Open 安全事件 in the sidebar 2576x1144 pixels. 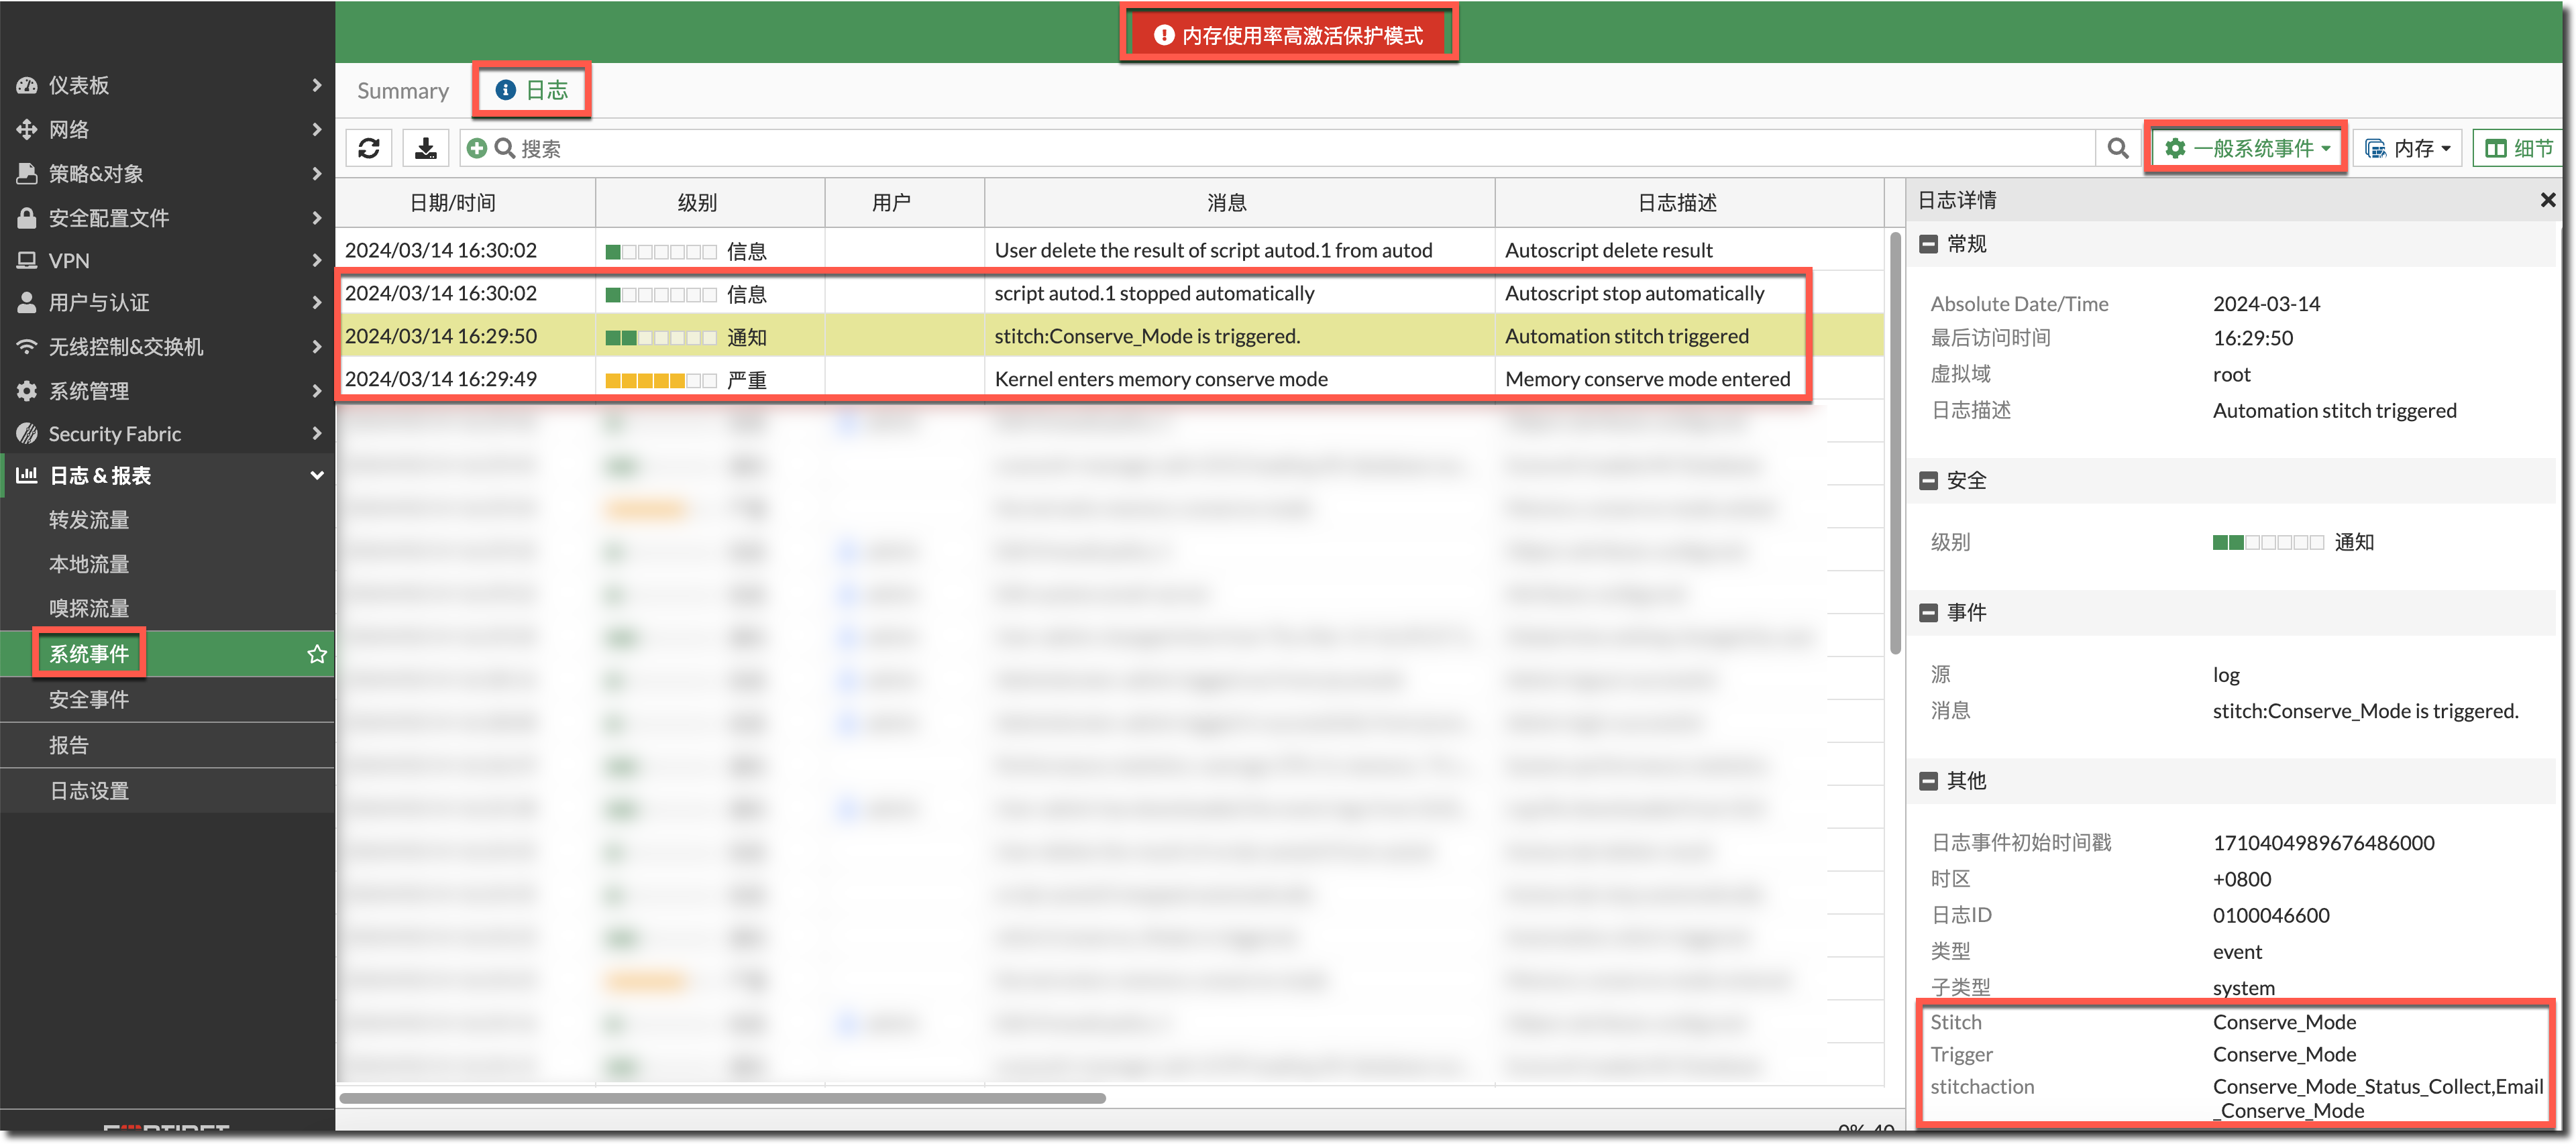click(x=89, y=699)
